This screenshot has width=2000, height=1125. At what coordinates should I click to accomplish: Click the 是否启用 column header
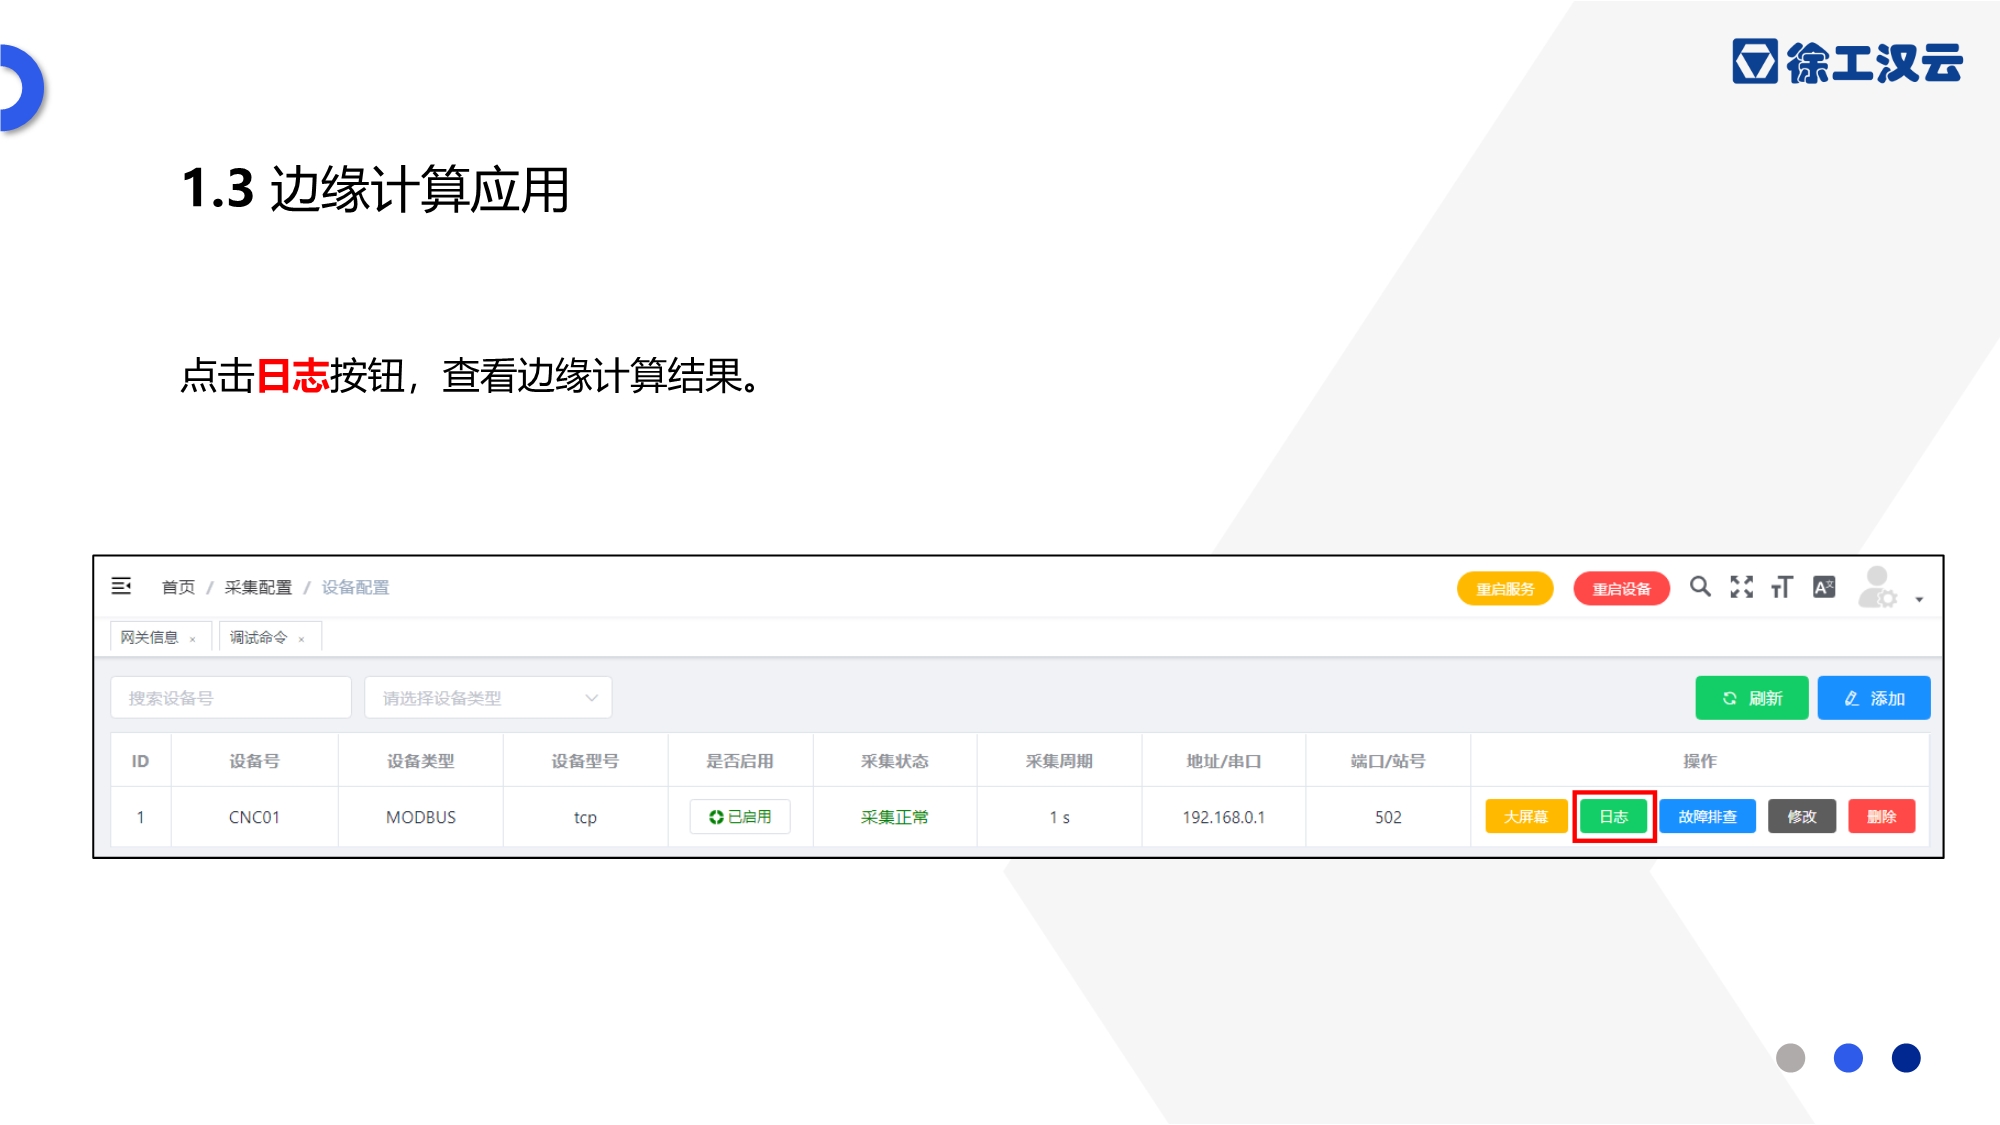tap(740, 761)
